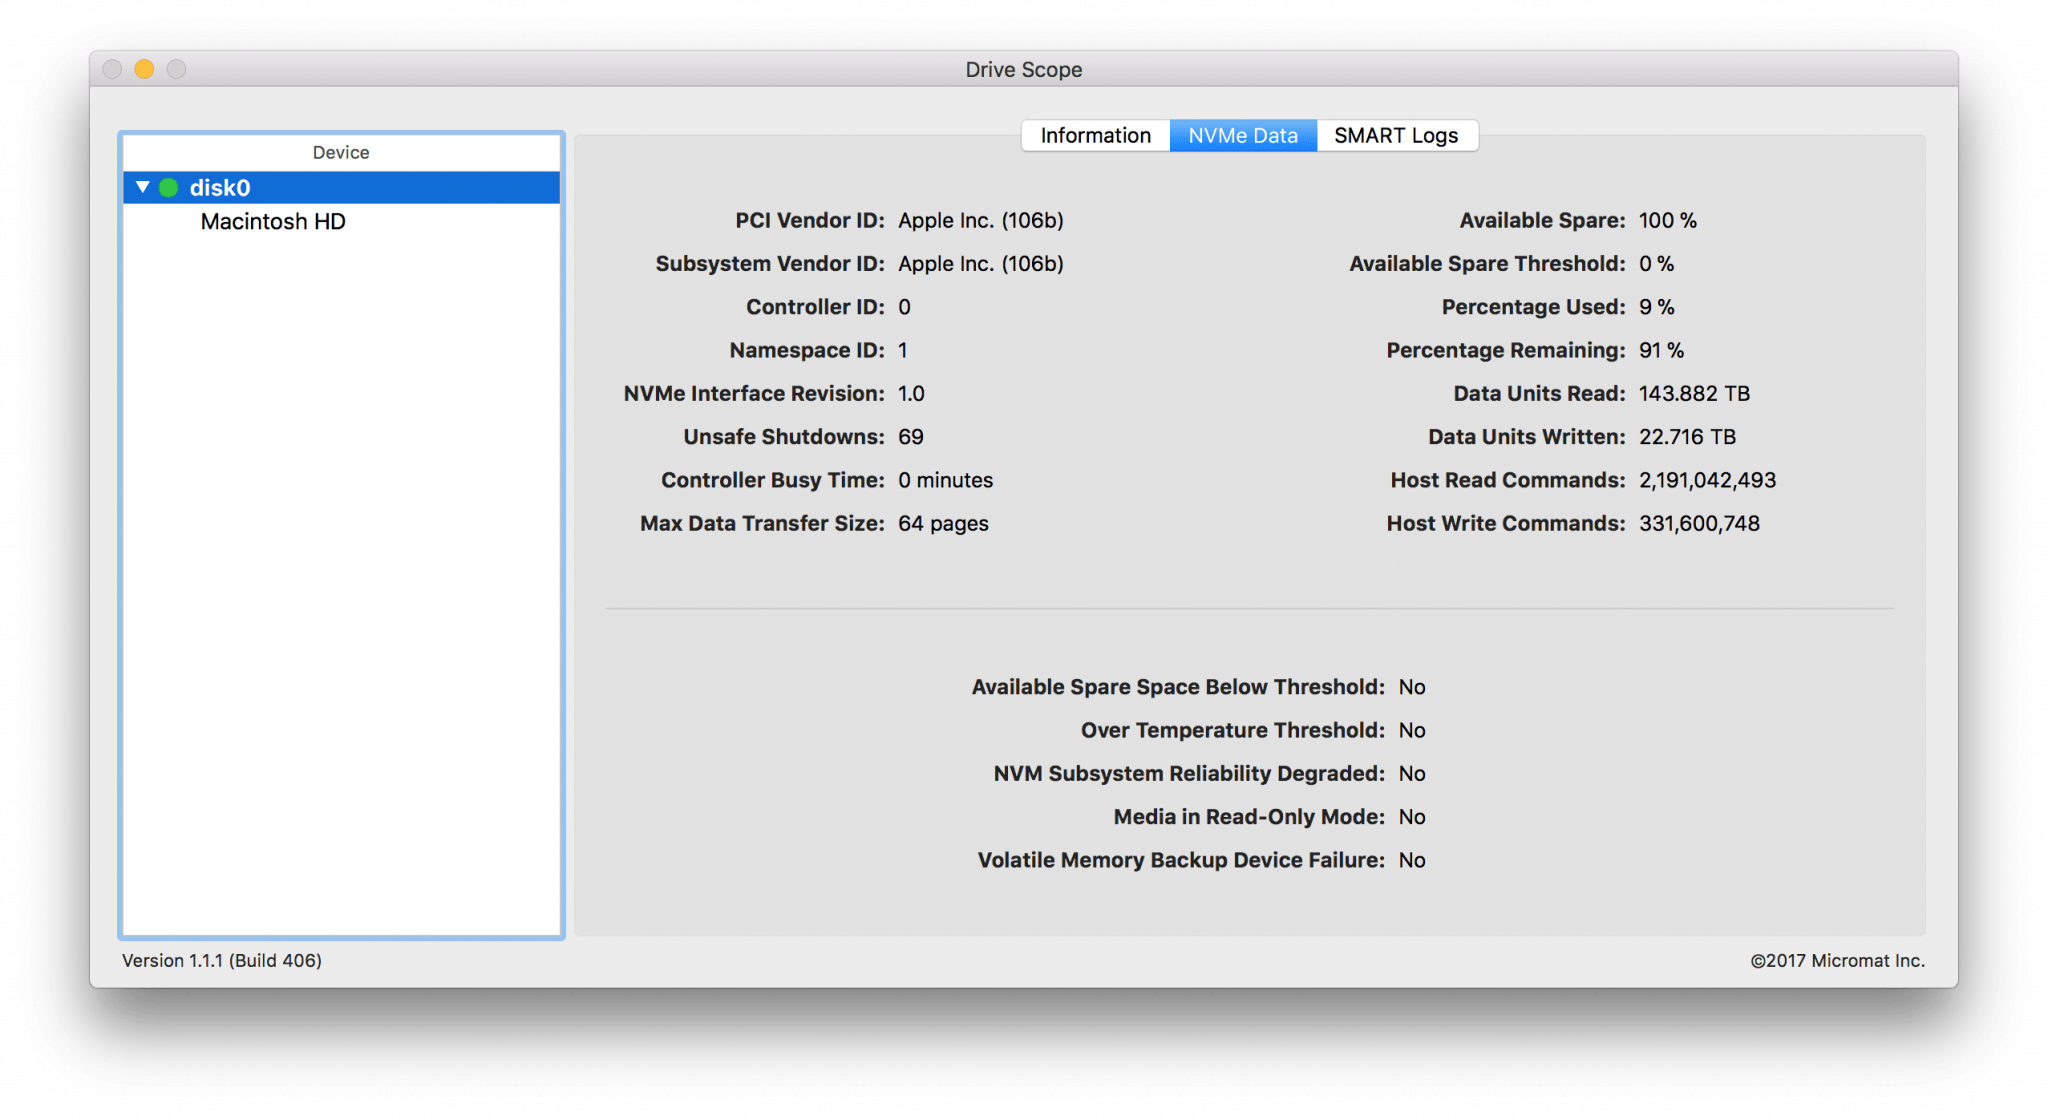Screen dimensions: 2048x1116
Task: Click the Host Write Commands value 331,600,748
Action: pyautogui.click(x=1699, y=523)
